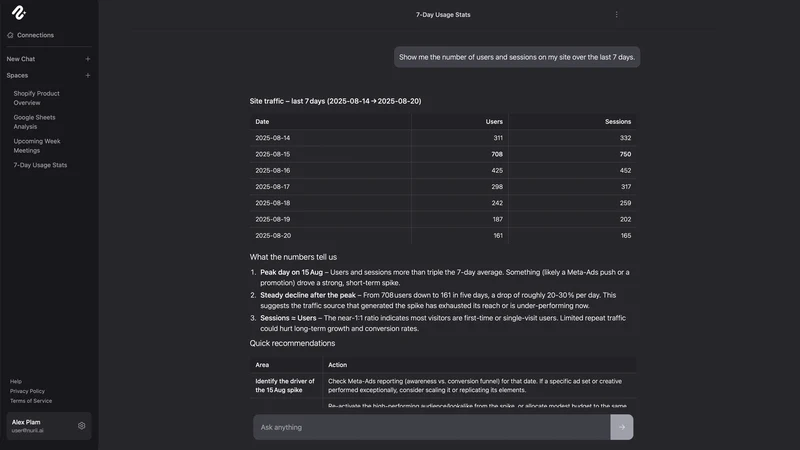Click plus icon next to Spaces

pos(88,76)
